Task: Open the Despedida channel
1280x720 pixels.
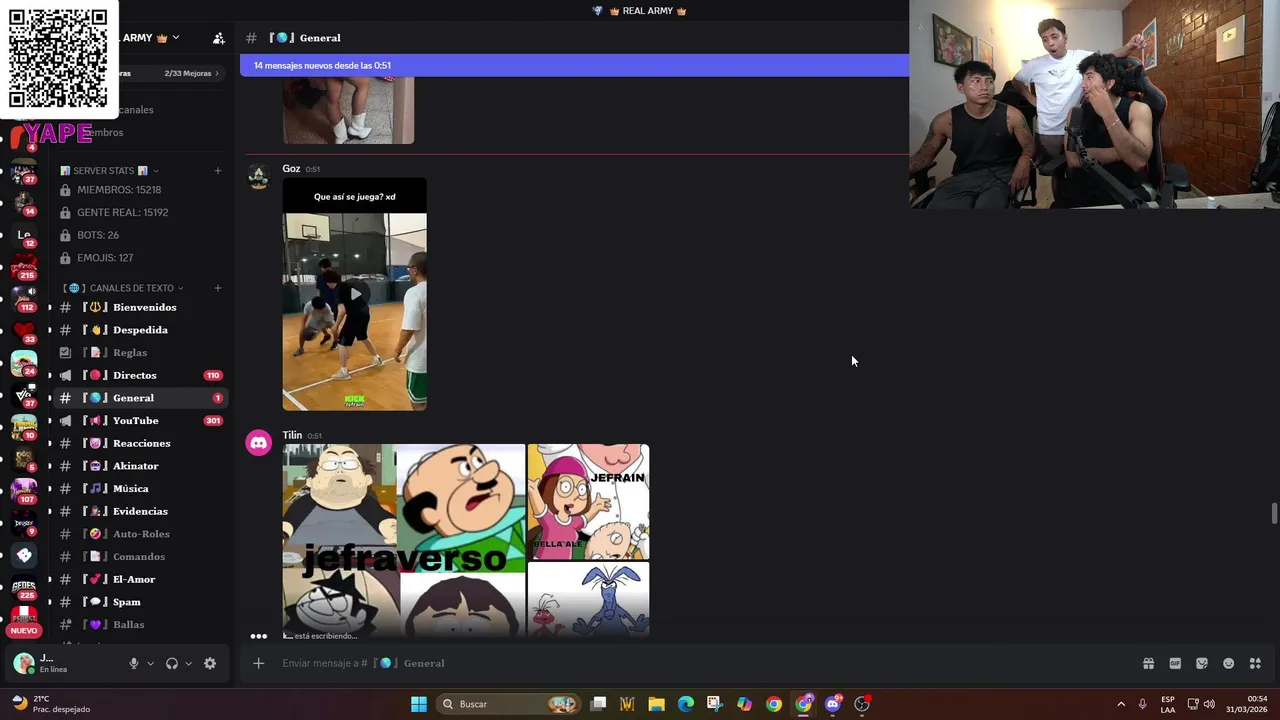Action: (140, 330)
